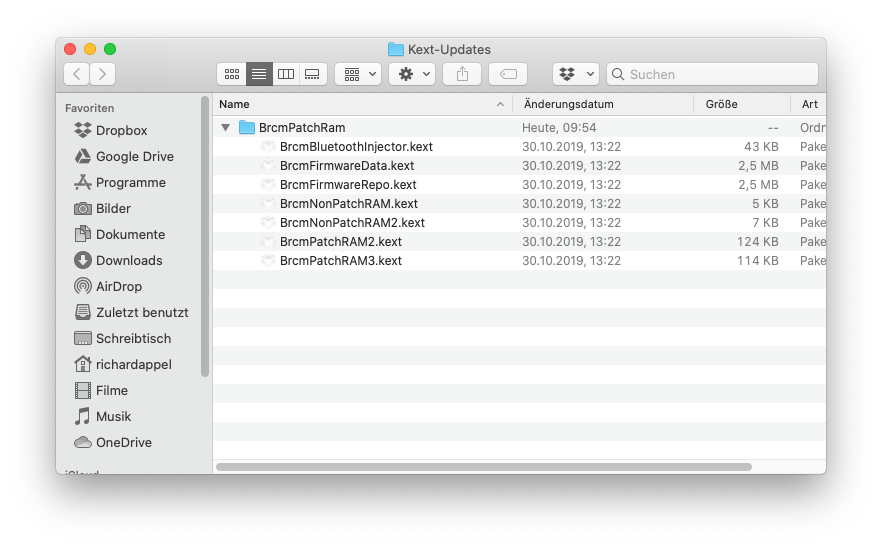Screen dimensions: 882x548
Task: Switch to column view
Action: 286,74
